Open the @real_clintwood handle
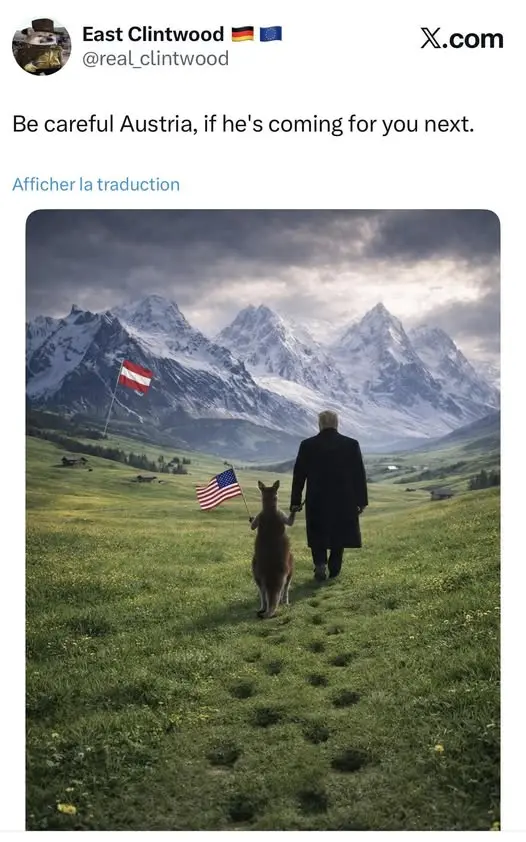526x842 pixels. pos(155,58)
